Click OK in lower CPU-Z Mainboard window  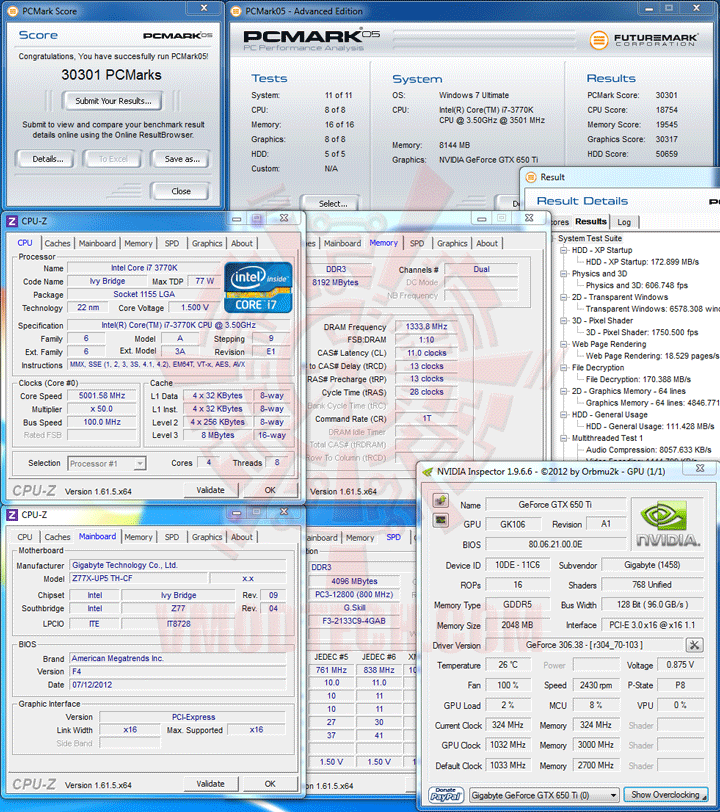(270, 784)
